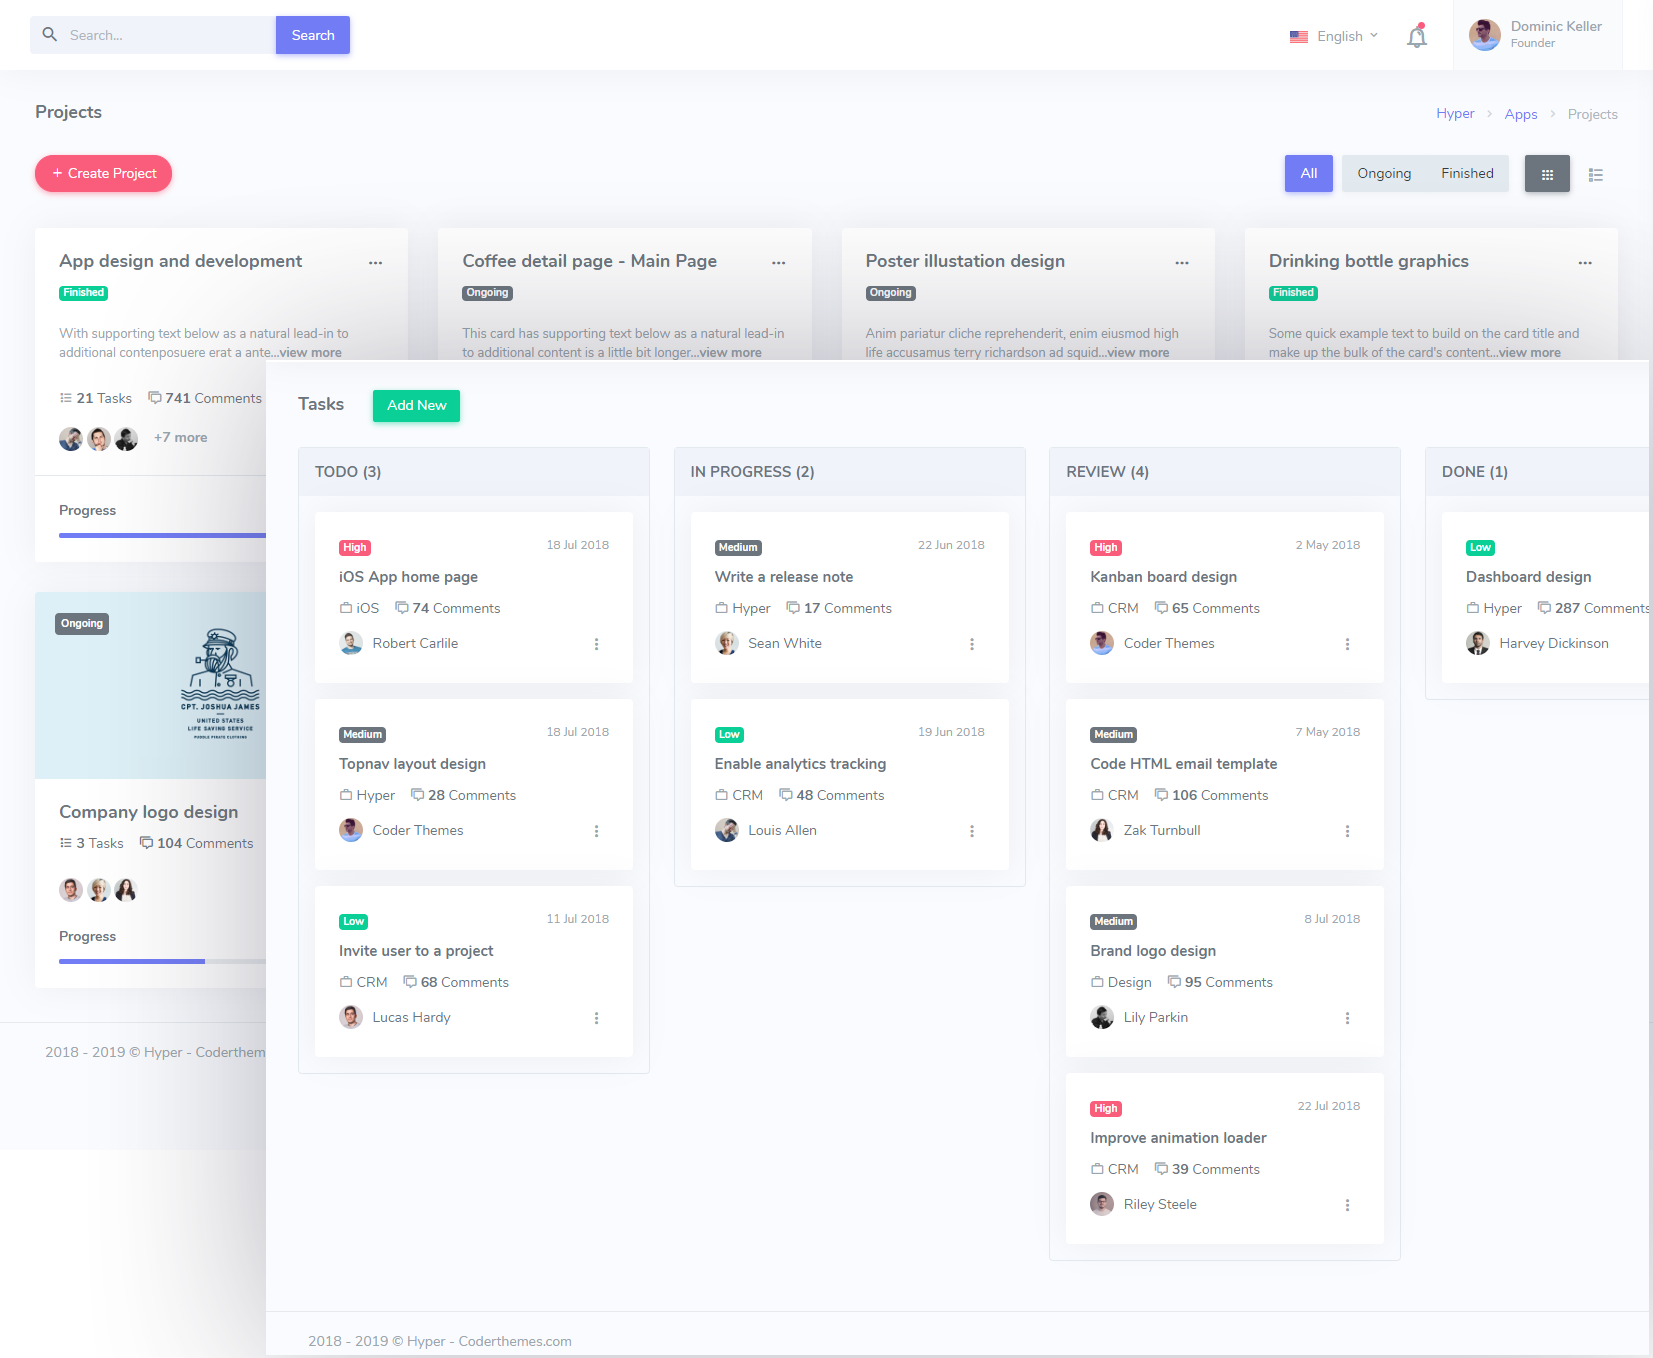The image size is (1653, 1358).
Task: Select the Finished filter
Action: click(1467, 174)
